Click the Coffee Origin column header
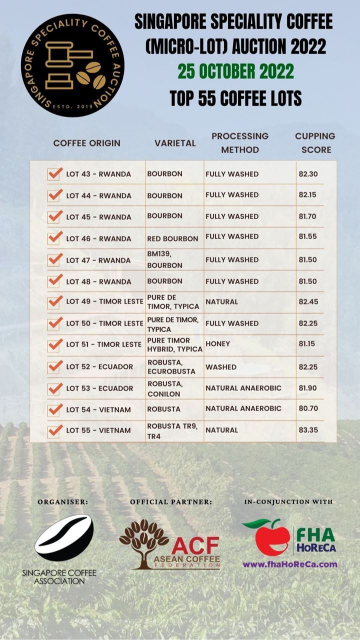 (87, 143)
